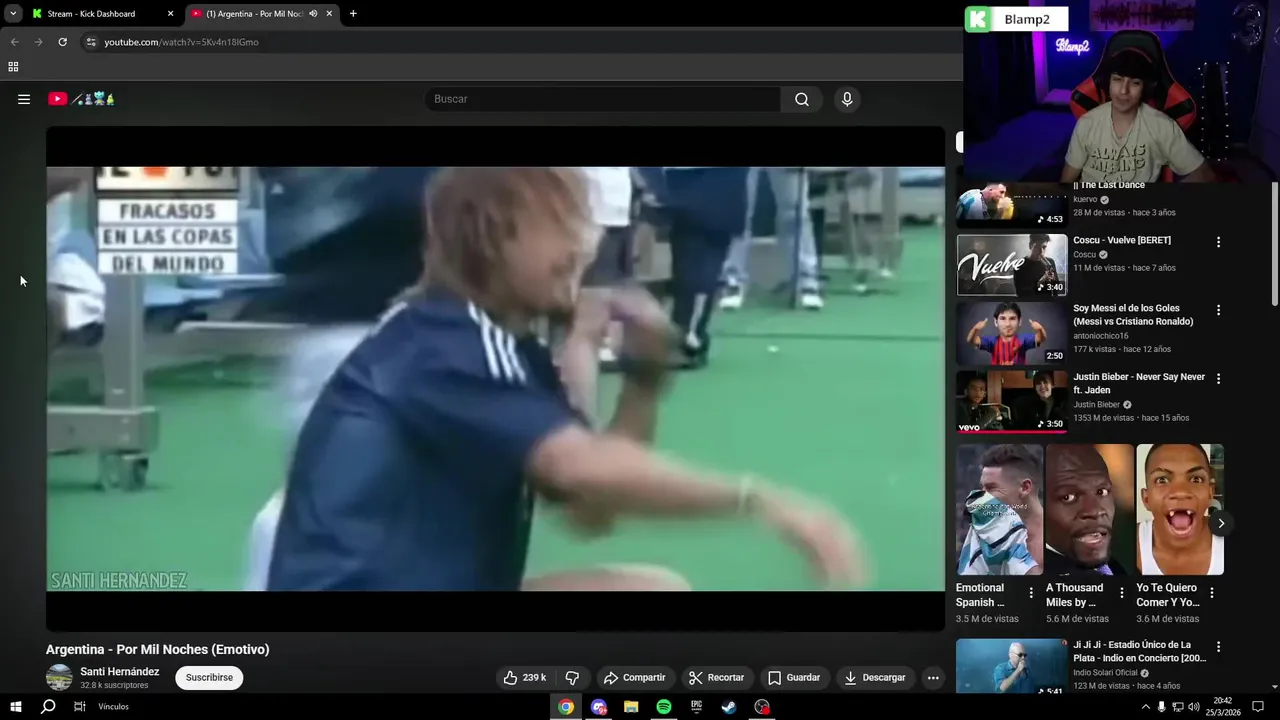
Task: Open Epic Games Launcher from taskbar
Action: 697,707
